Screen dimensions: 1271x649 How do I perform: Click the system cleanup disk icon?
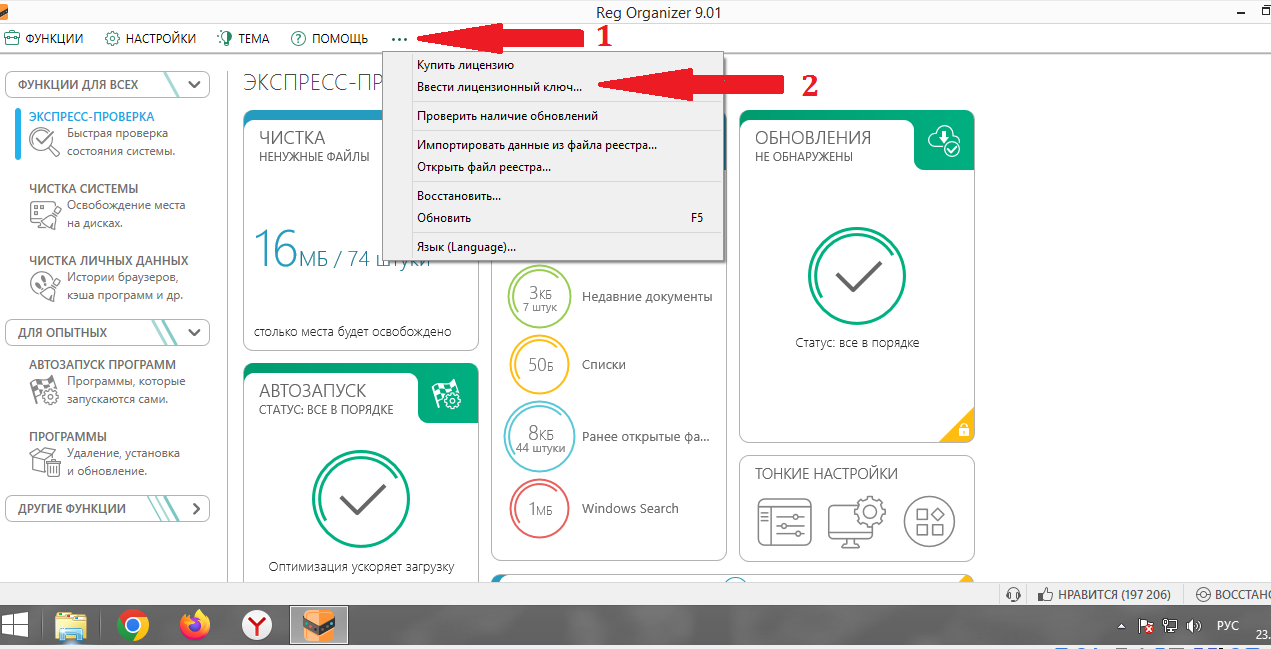pos(45,214)
